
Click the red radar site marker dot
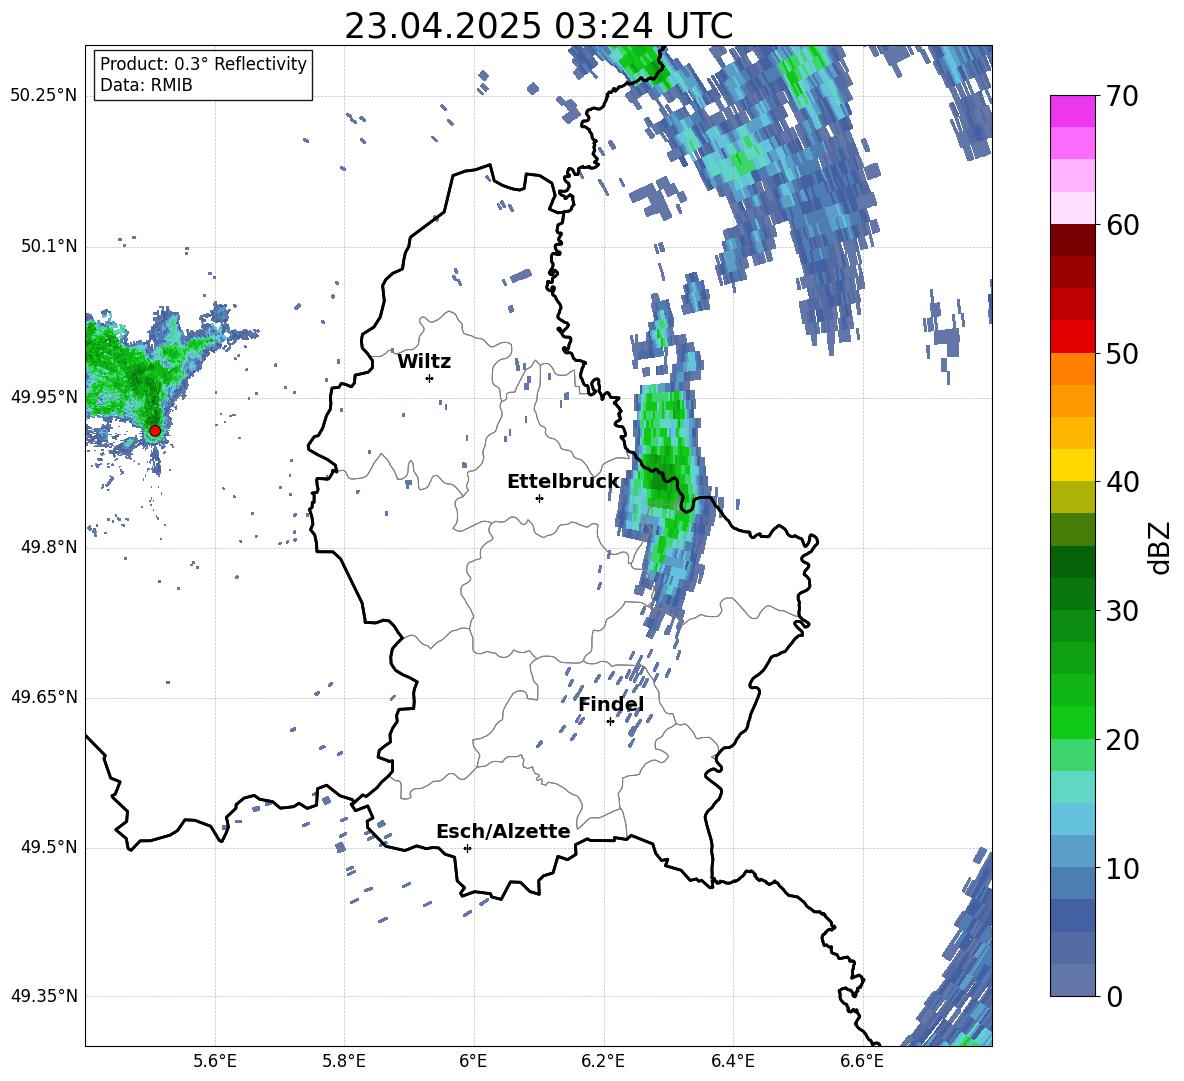click(x=155, y=431)
